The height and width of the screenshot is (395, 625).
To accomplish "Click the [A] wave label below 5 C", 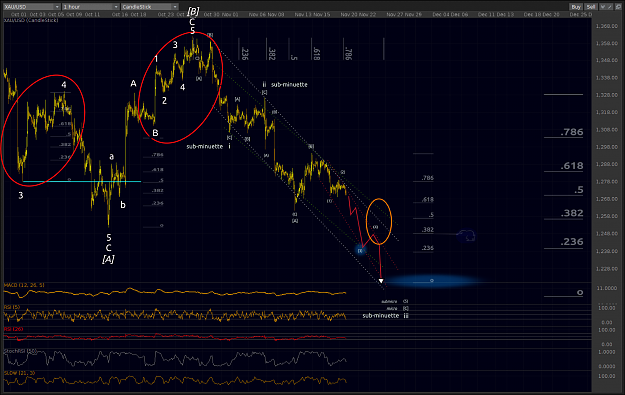I will coord(108,259).
